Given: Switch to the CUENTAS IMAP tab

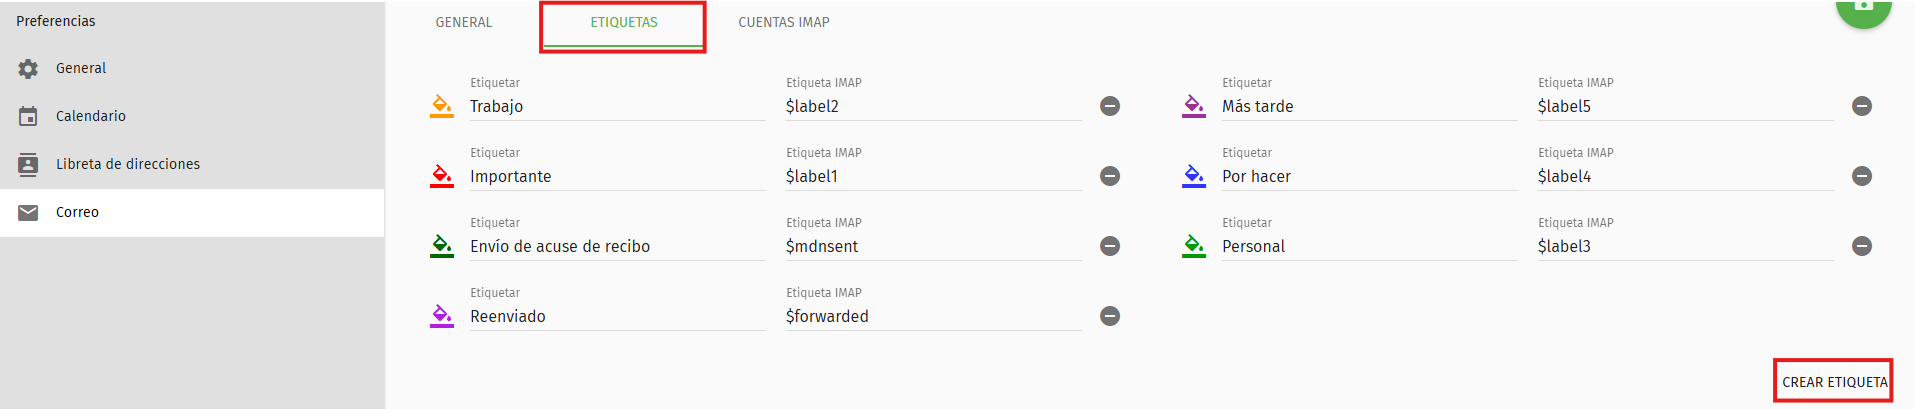Looking at the screenshot, I should point(784,22).
